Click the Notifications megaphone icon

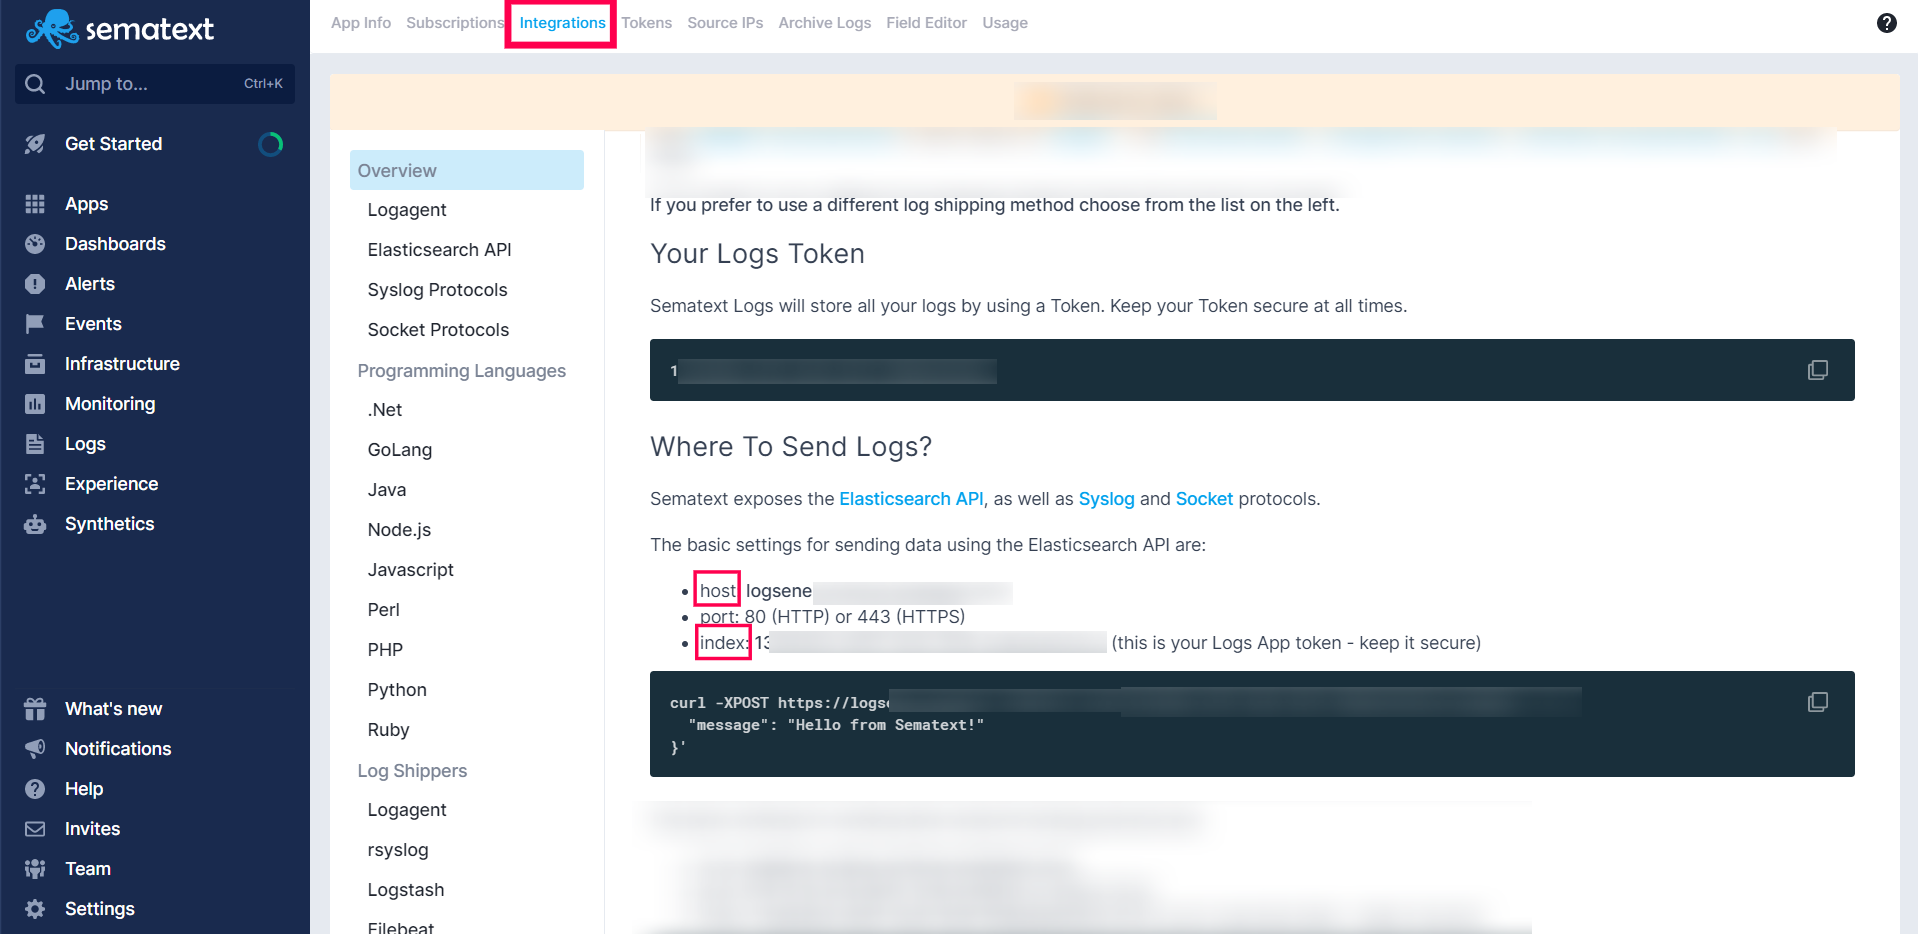tap(35, 749)
